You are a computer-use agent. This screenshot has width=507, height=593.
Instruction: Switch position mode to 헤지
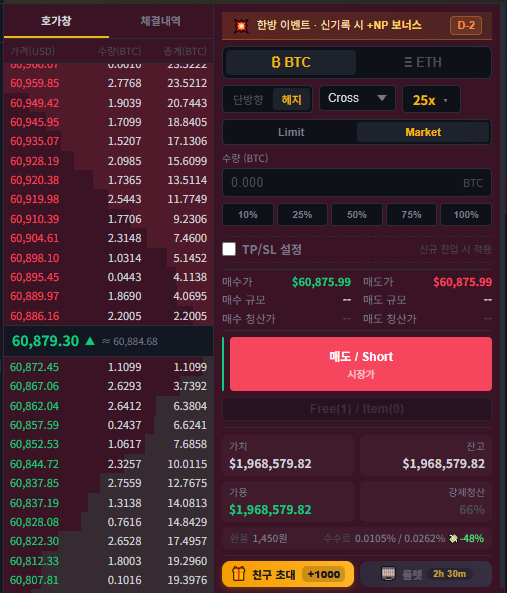291,99
